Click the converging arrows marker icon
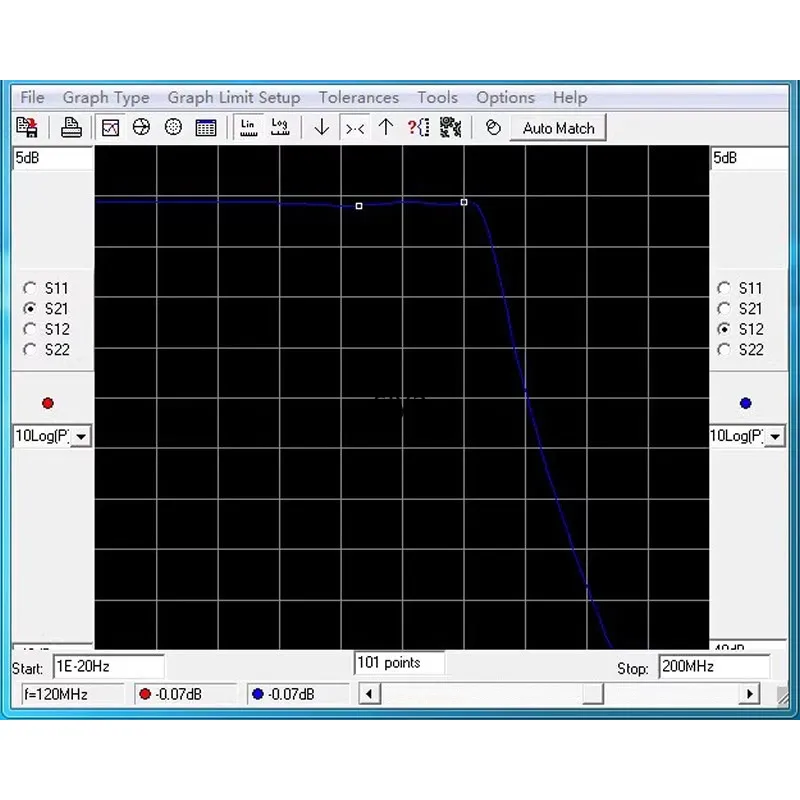The image size is (800, 800). 355,128
